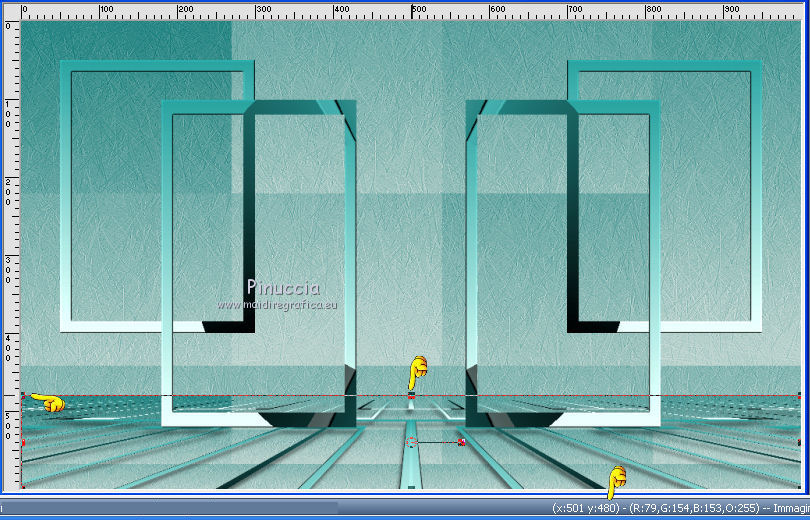Click the 300 mark on the vertical ruler
This screenshot has height=520, width=810.
pos(8,270)
